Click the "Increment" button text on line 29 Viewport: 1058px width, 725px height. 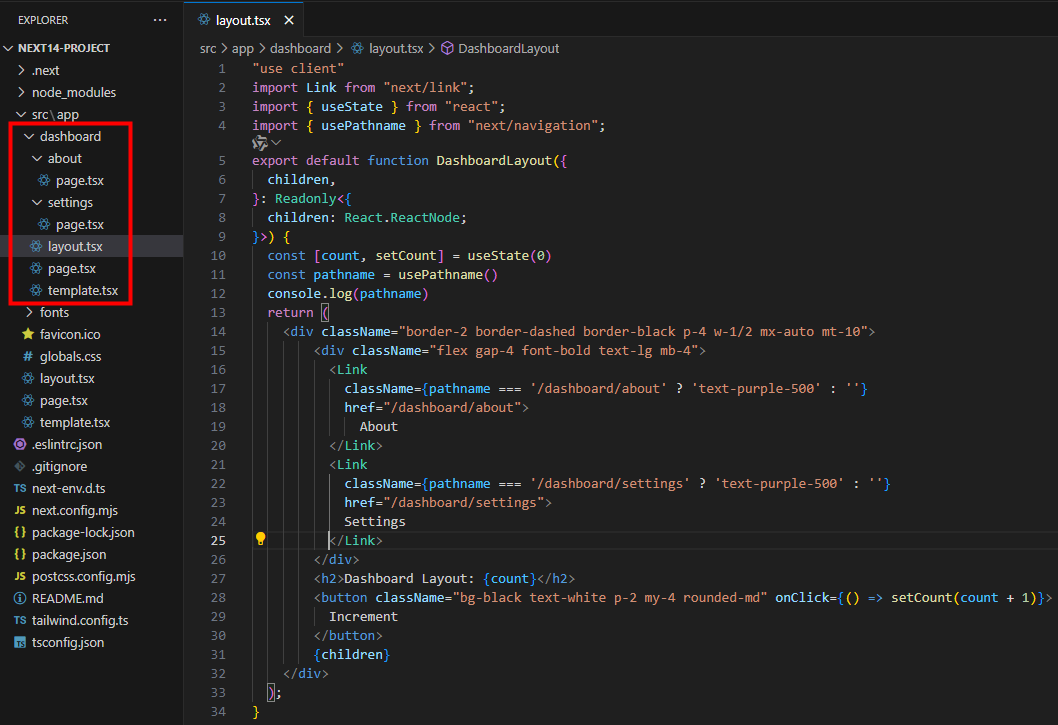(x=364, y=616)
